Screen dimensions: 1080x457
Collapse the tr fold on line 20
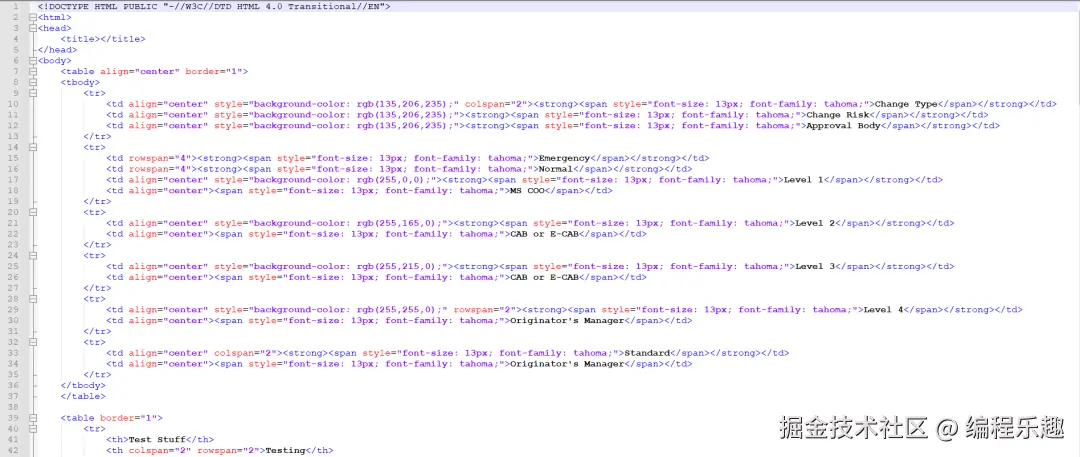[32, 212]
